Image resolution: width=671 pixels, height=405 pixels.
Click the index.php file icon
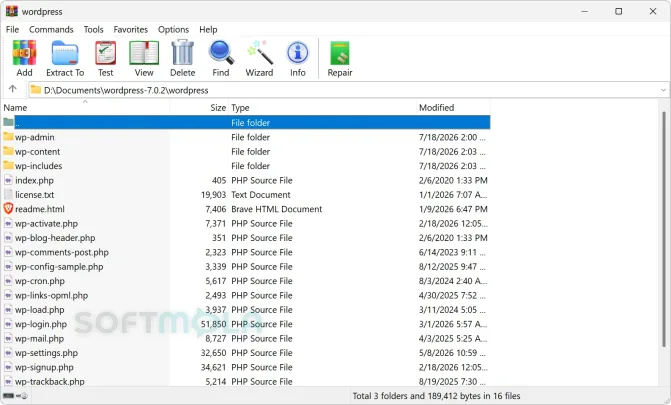pos(8,180)
